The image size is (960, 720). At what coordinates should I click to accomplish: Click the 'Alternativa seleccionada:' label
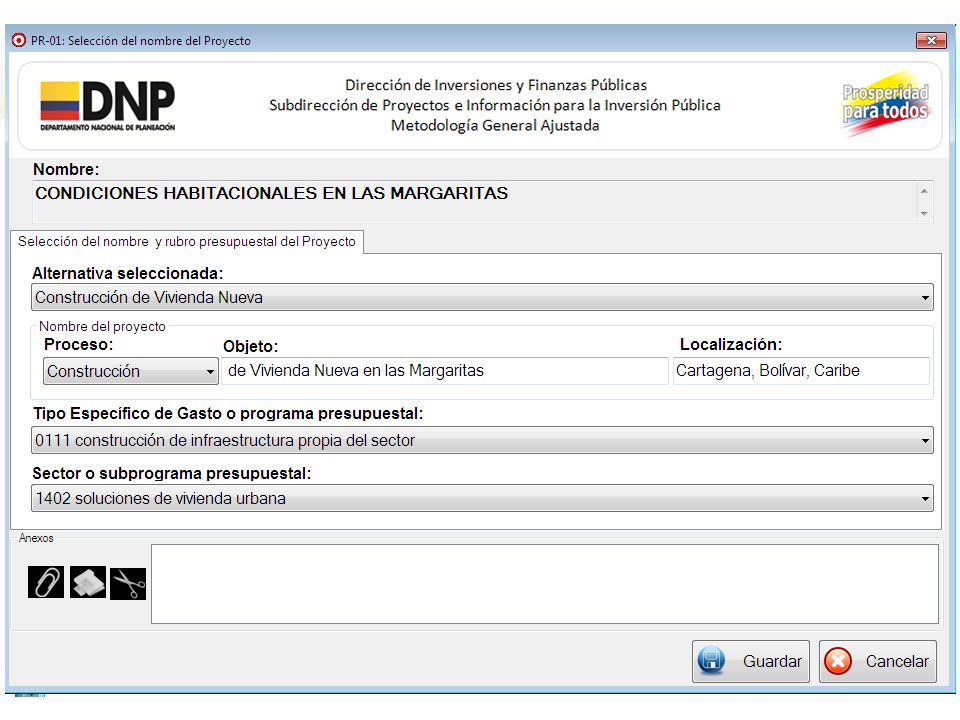128,273
